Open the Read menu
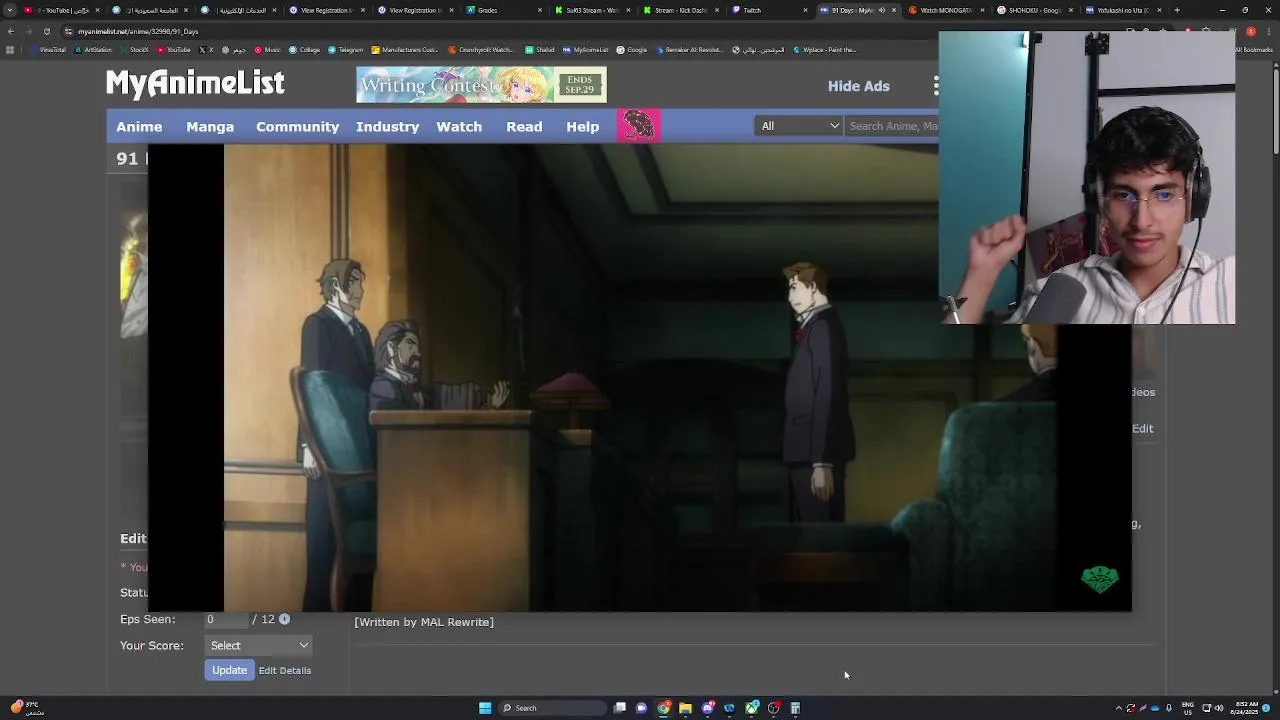This screenshot has width=1280, height=720. coord(524,126)
